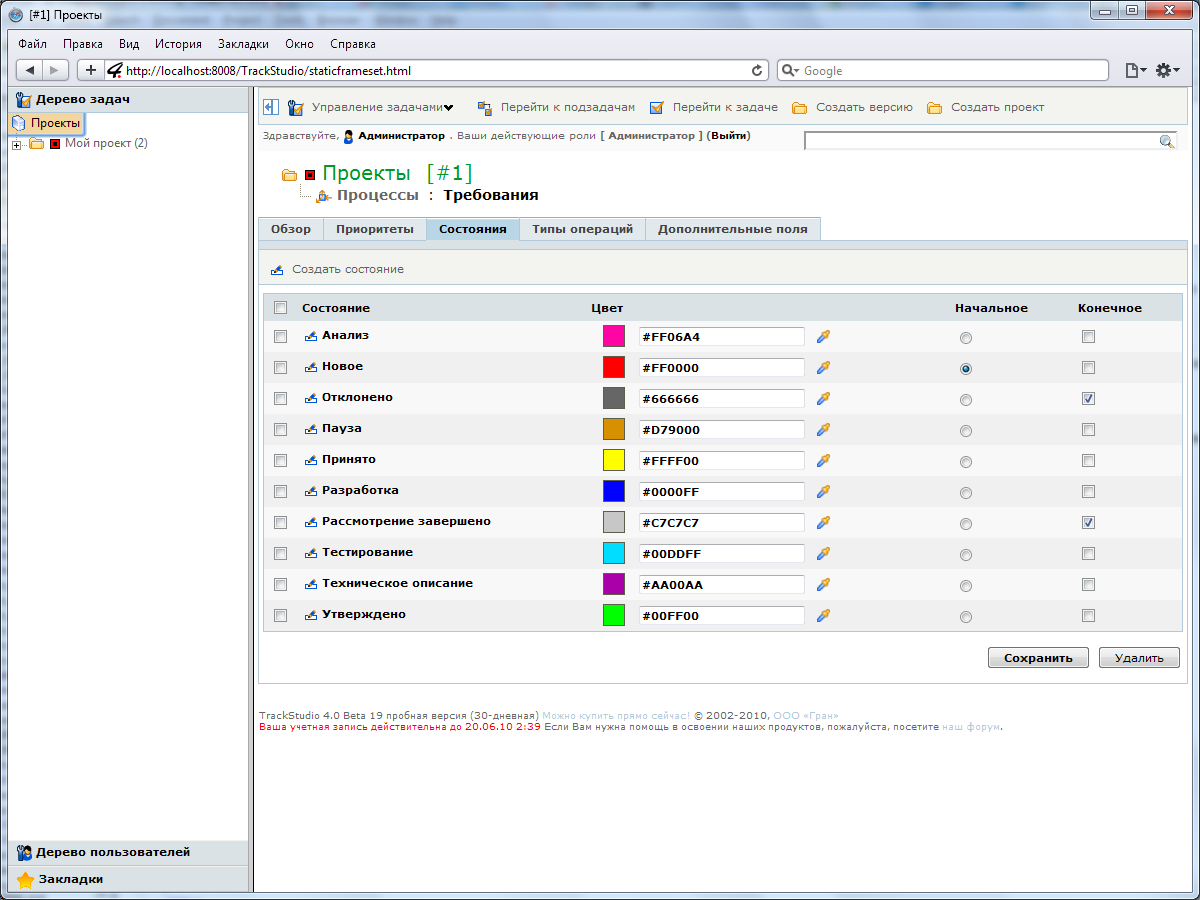Click the color picker icon for Анализ row
The height and width of the screenshot is (900, 1200).
coord(823,337)
